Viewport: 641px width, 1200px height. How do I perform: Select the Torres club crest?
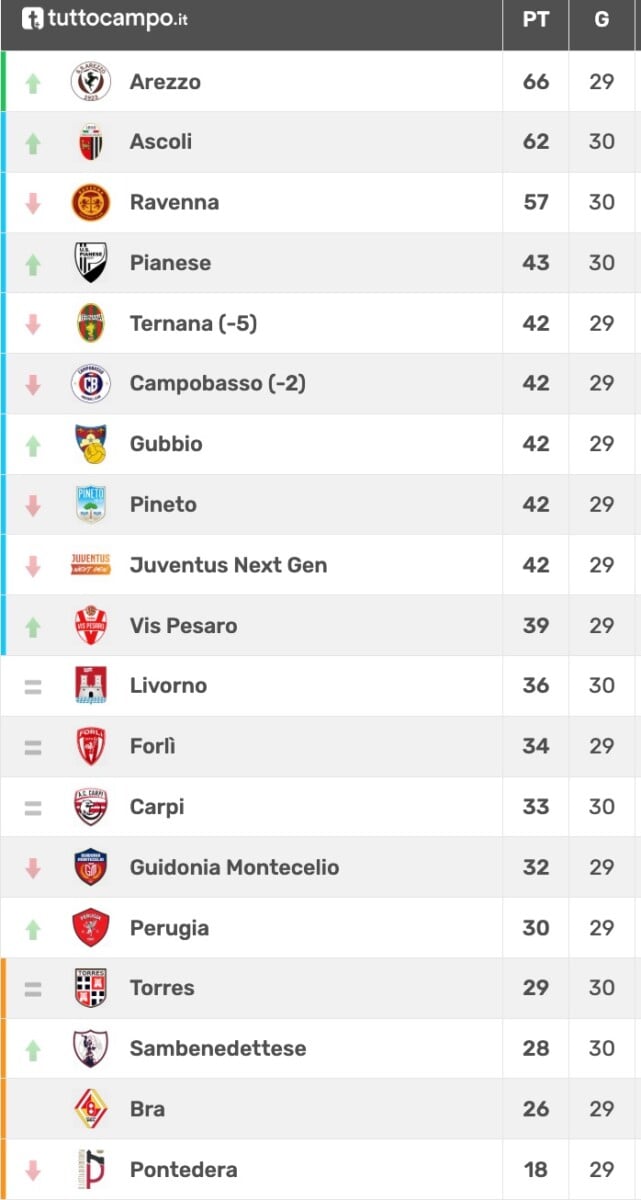pyautogui.click(x=91, y=988)
